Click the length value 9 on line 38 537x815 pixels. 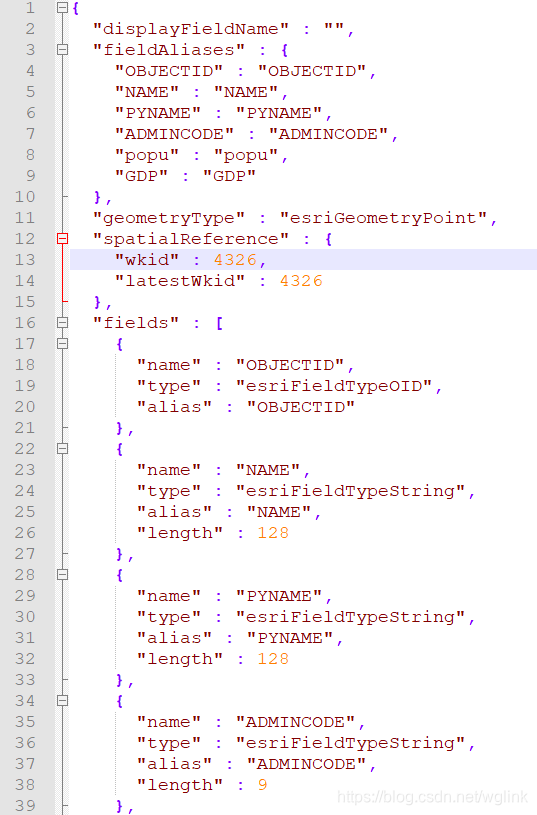(x=263, y=785)
